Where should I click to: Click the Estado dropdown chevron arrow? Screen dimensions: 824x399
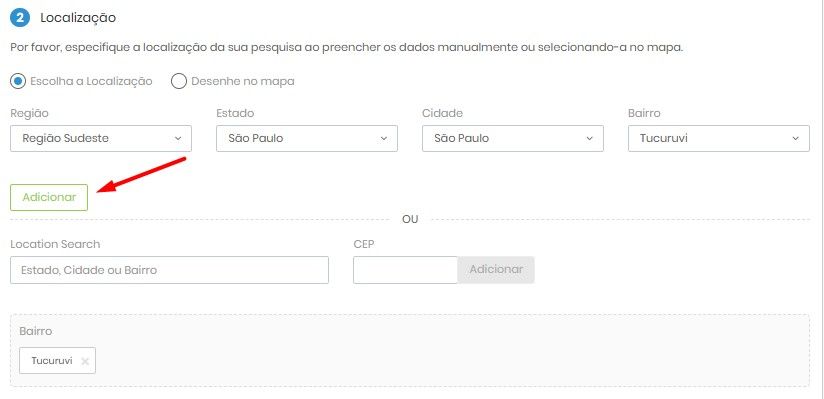pyautogui.click(x=384, y=138)
